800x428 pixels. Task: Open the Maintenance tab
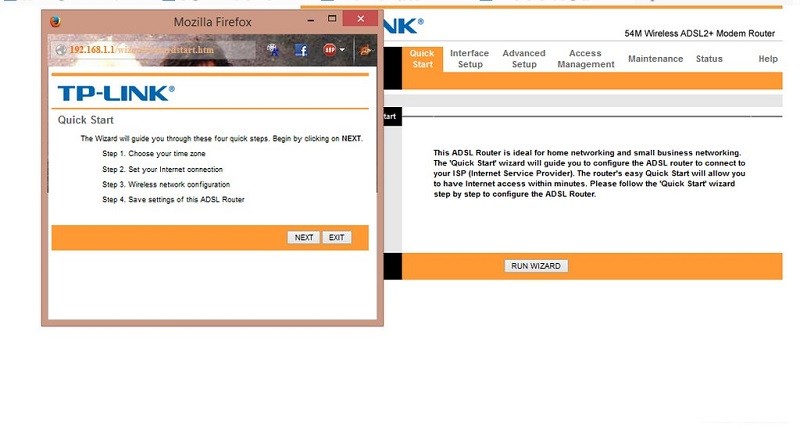pos(655,59)
